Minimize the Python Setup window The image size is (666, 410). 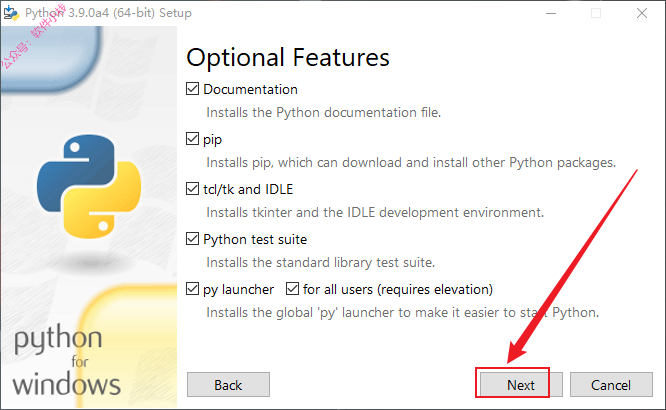click(551, 13)
